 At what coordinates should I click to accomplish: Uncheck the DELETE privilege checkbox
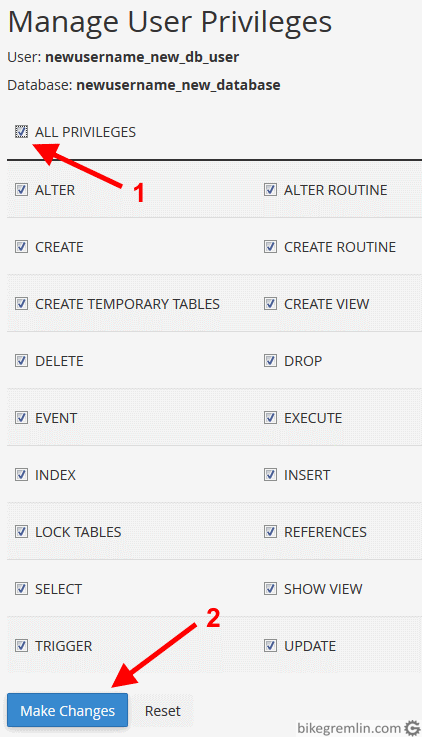click(21, 361)
